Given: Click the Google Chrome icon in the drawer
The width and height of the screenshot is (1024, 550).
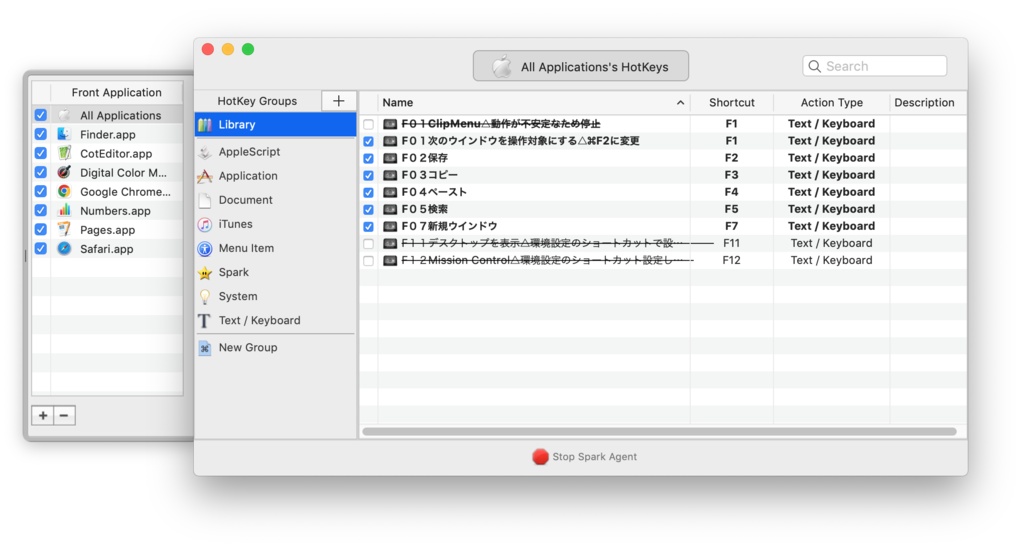Looking at the screenshot, I should point(64,191).
